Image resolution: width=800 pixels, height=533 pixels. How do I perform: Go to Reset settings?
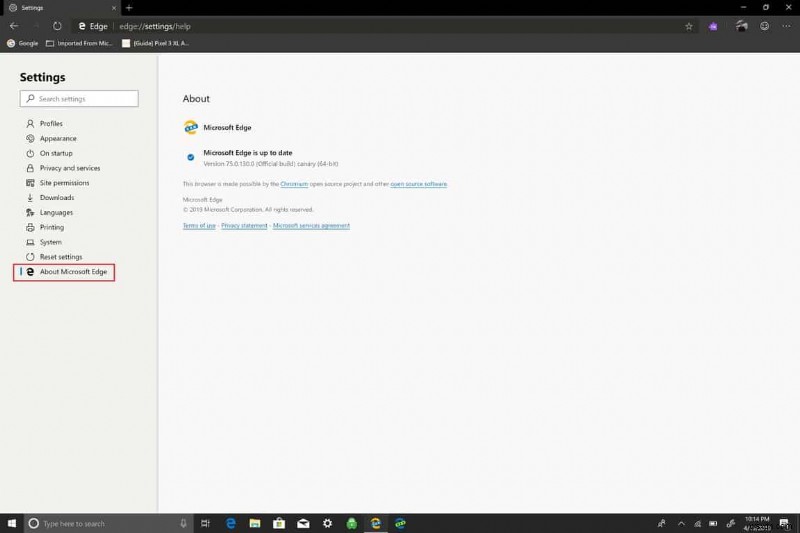tap(61, 257)
